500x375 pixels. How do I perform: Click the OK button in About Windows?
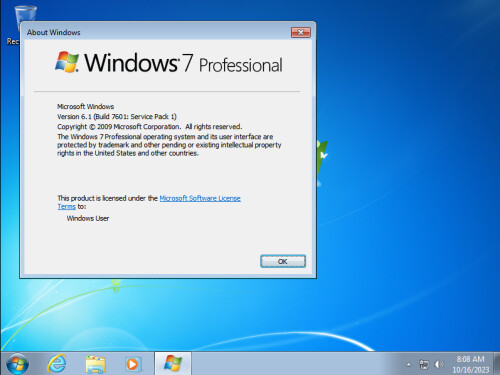(x=283, y=261)
